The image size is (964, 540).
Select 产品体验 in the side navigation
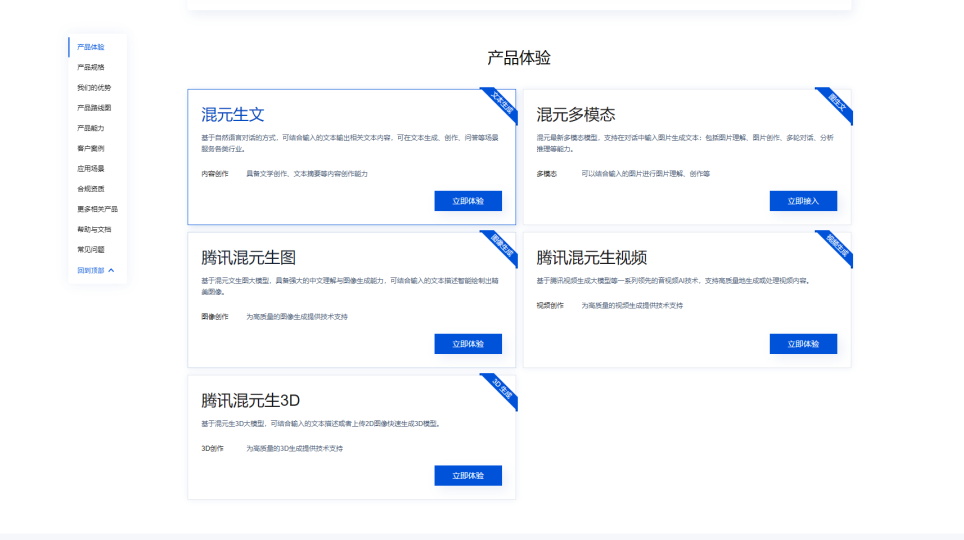[90, 47]
